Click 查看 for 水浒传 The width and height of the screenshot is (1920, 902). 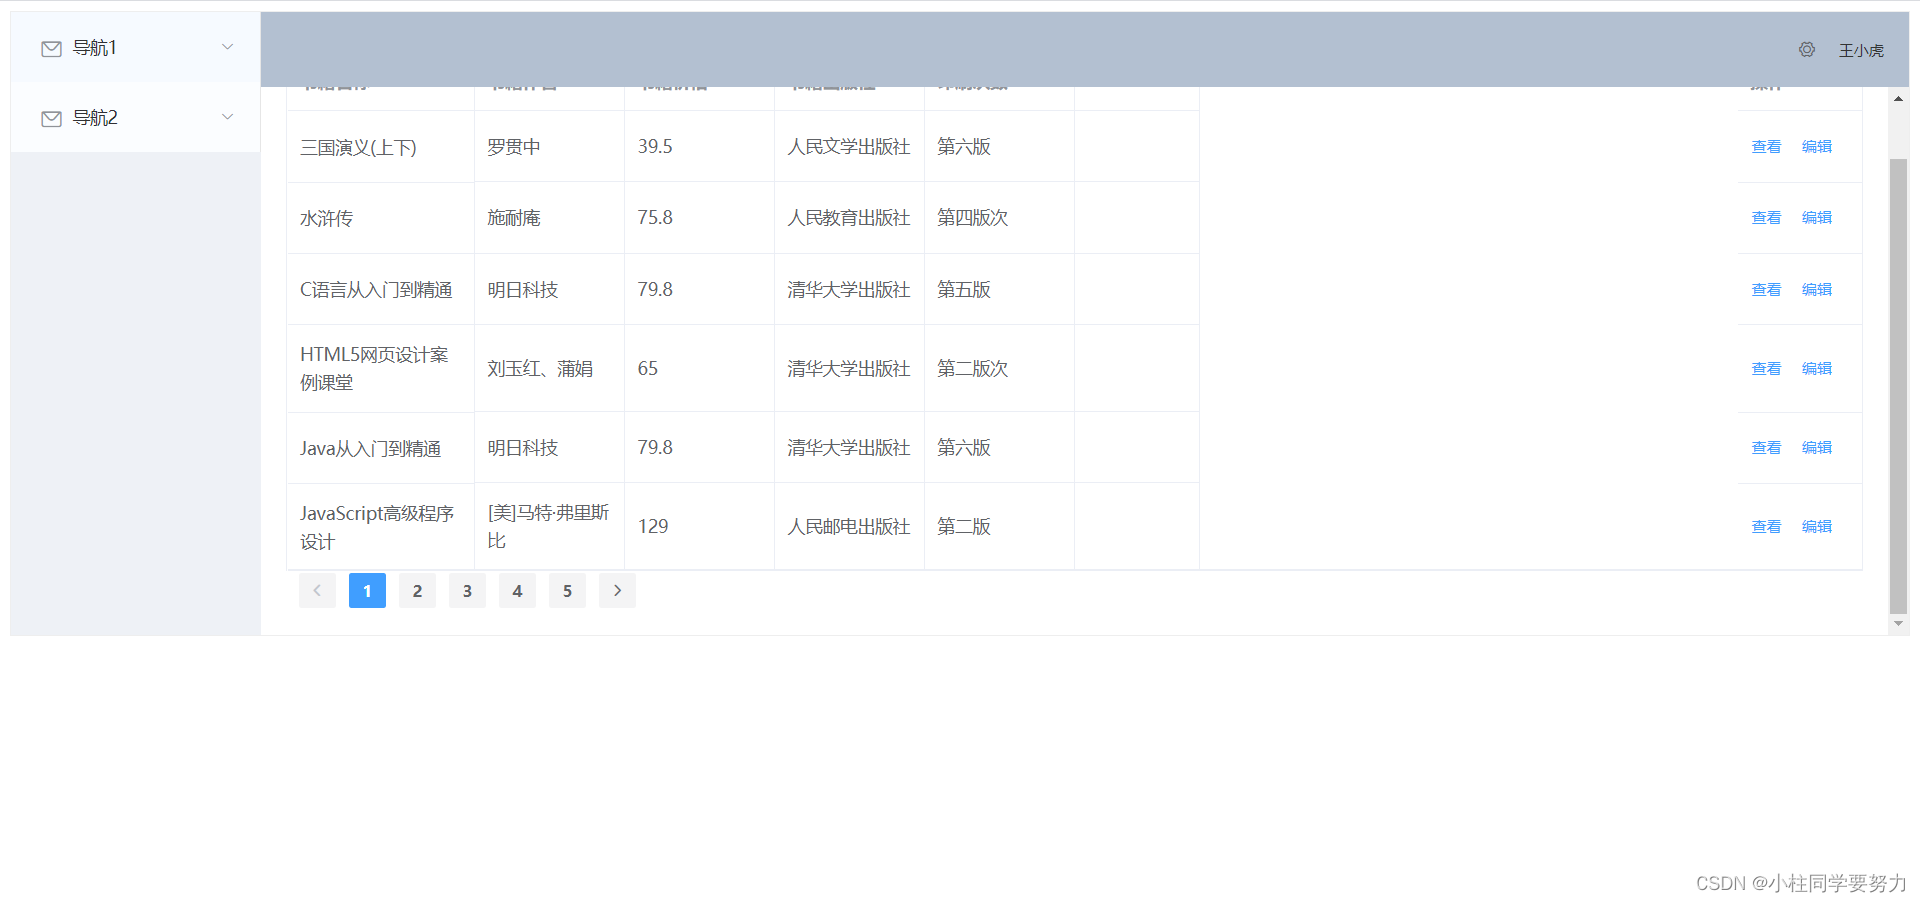point(1766,217)
